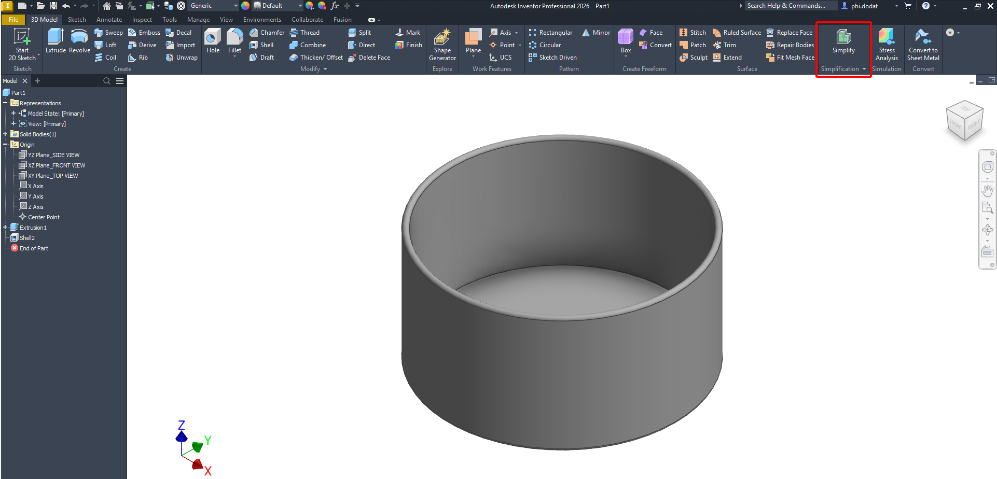997x479 pixels.
Task: Collapse the Representations tree node
Action: 6,103
